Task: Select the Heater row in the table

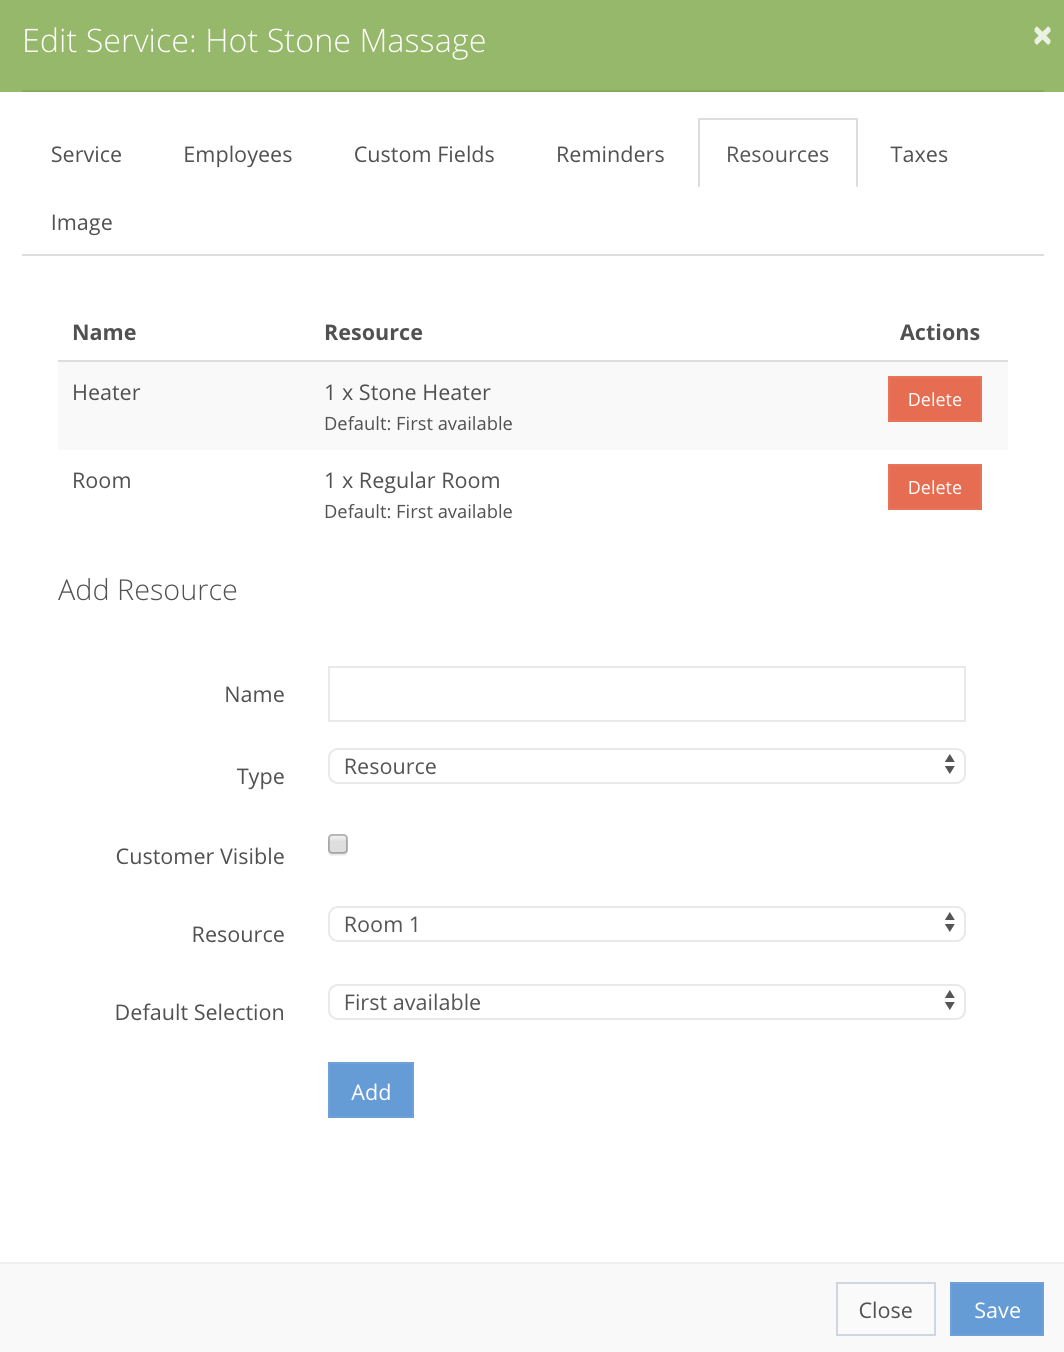Action: 400,405
